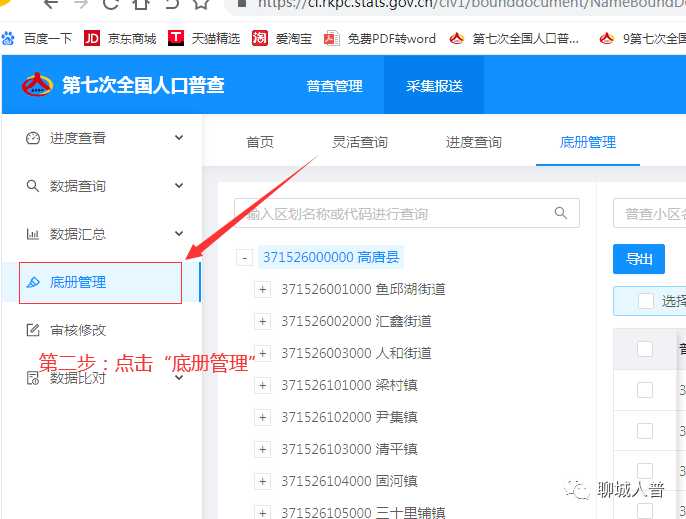
Task: Expand the 数据汇总 sidebar chevron
Action: tap(179, 234)
